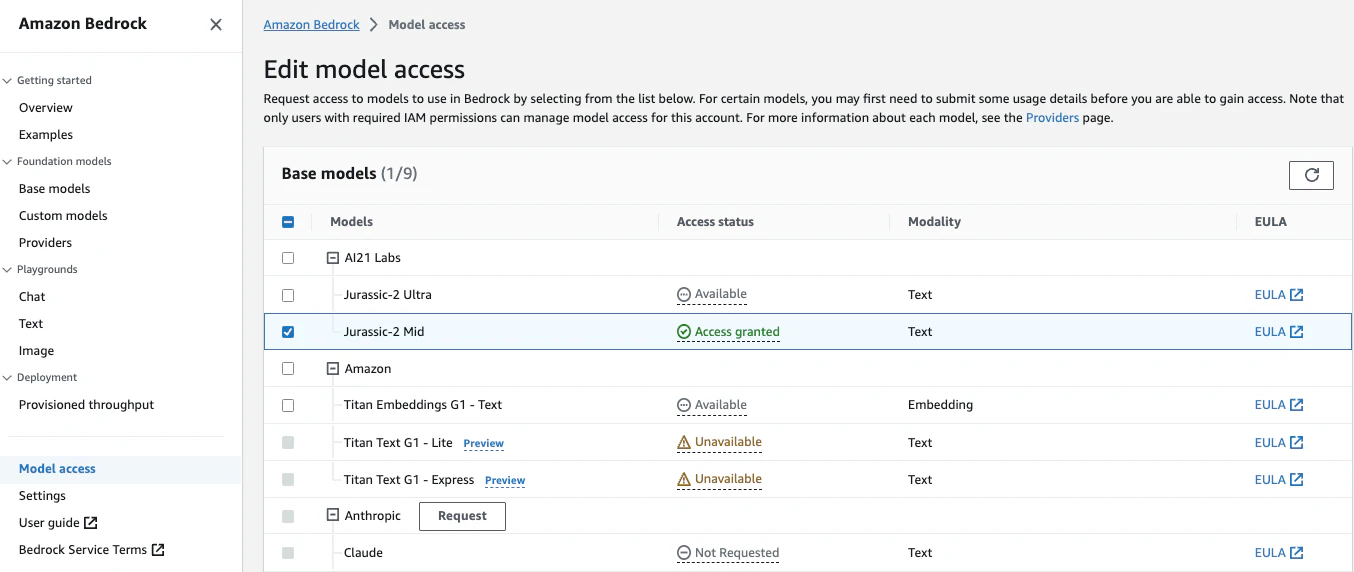Collapse the AI21 Labs model group
Viewport: 1354px width, 572px height.
[333, 258]
